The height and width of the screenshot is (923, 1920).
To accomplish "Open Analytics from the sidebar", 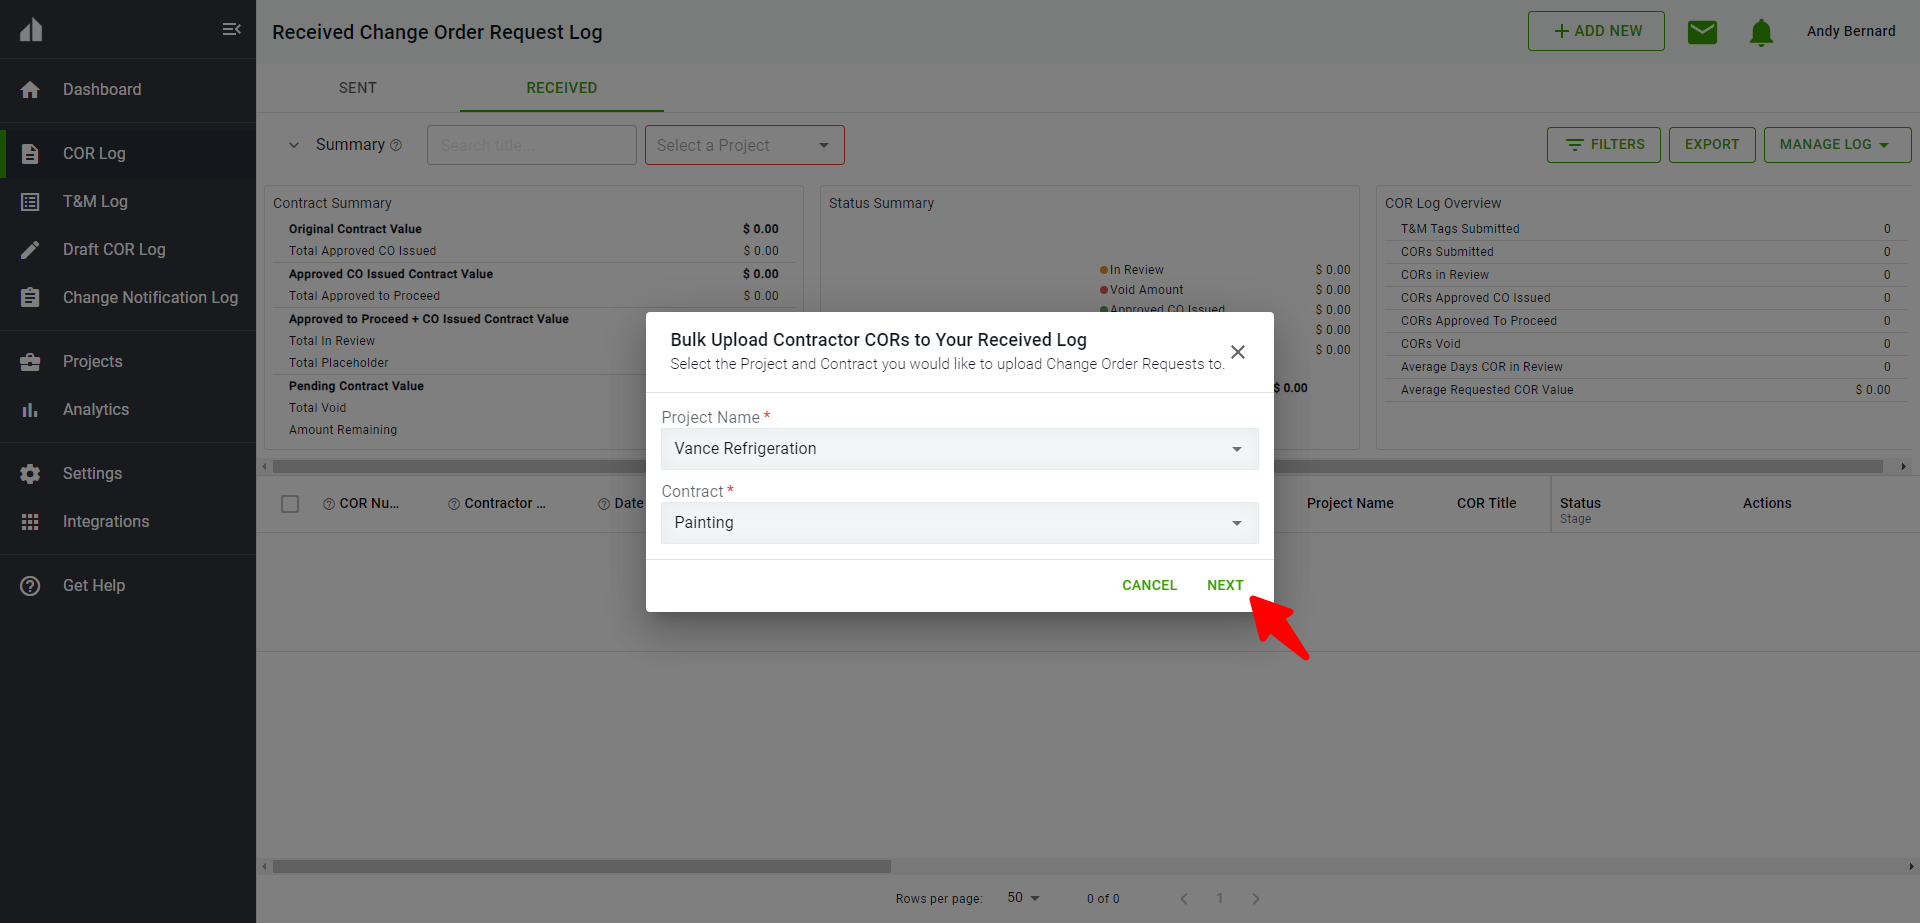I will pyautogui.click(x=95, y=410).
